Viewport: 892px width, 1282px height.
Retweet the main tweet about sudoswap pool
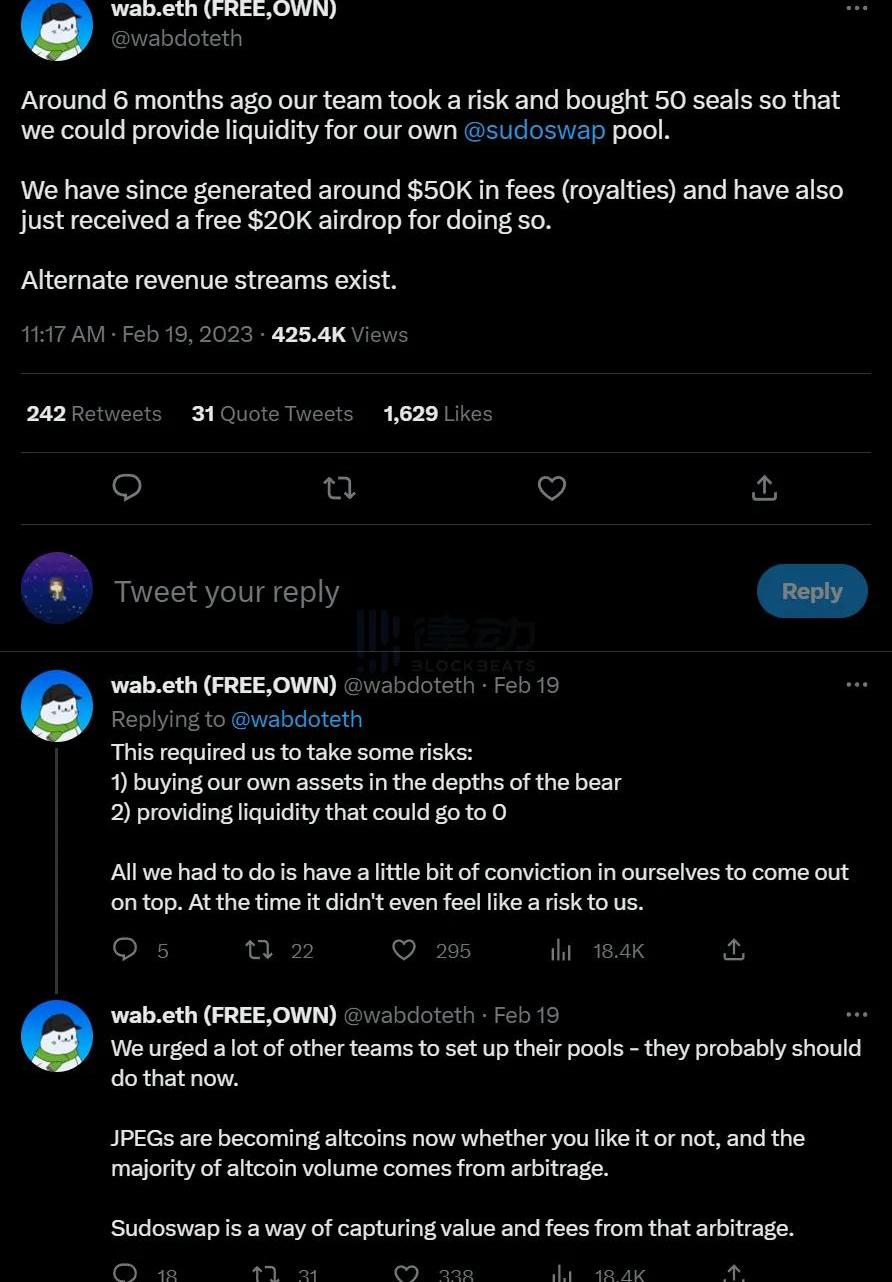coord(339,487)
